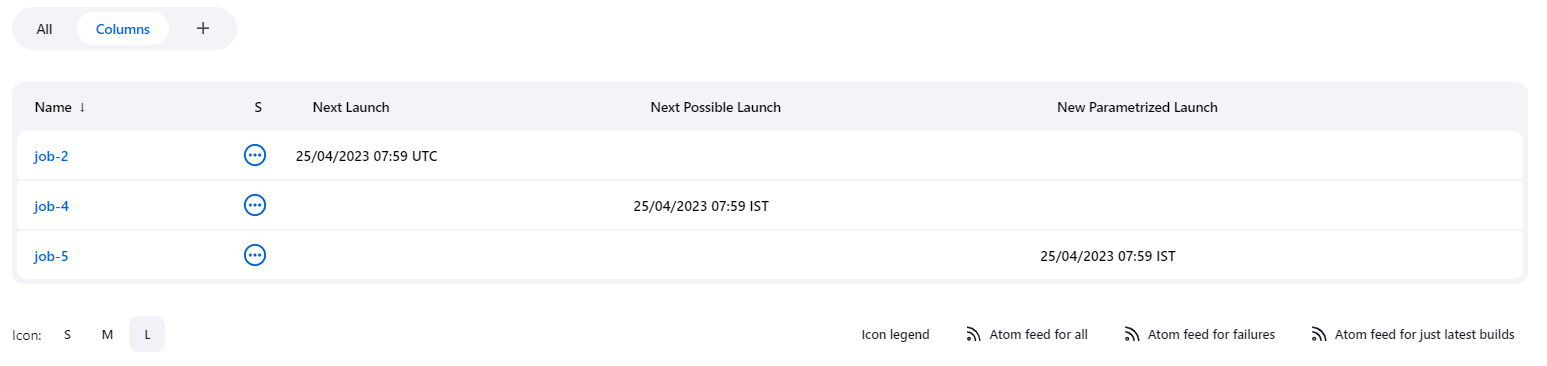Open the job-2 link

coord(51,156)
